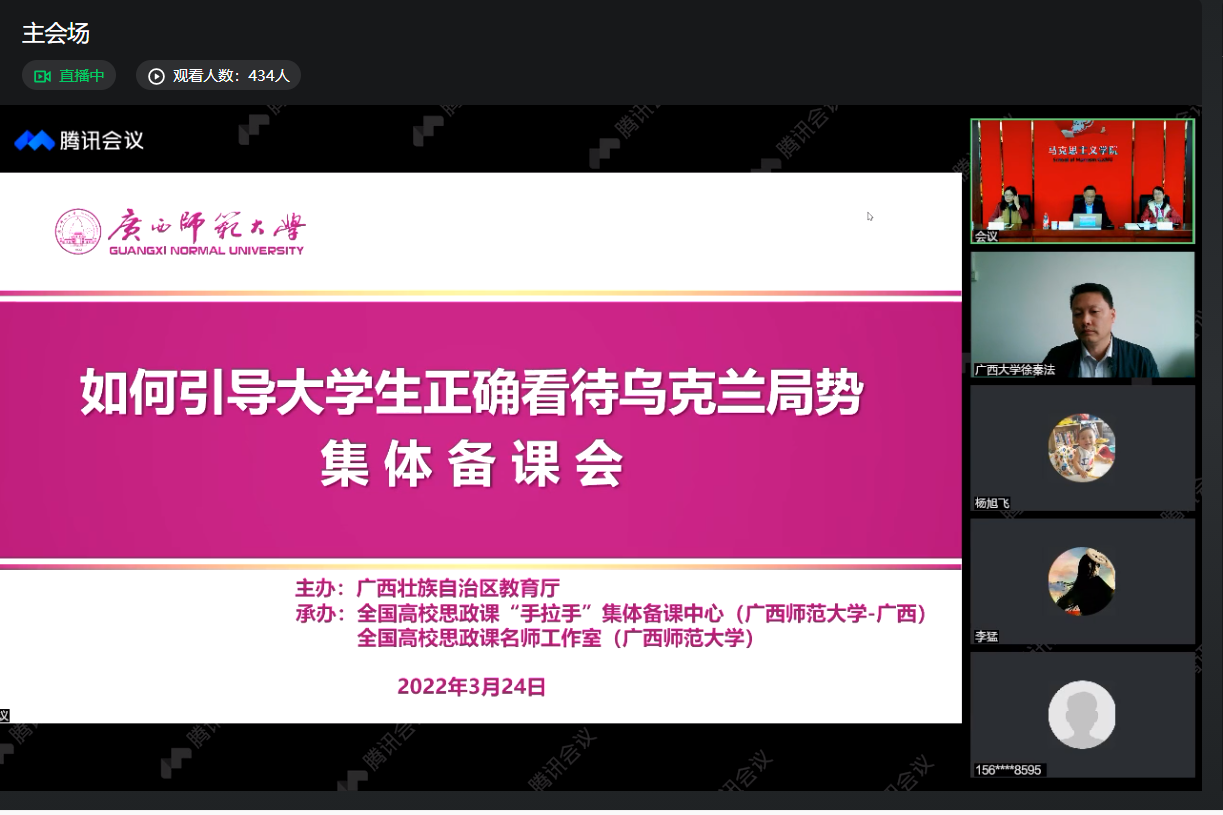Screen dimensions: 1223x815
Task: Click the 主办：广西壮族自治区教育厅 line on the slide
Action: pyautogui.click(x=435, y=588)
